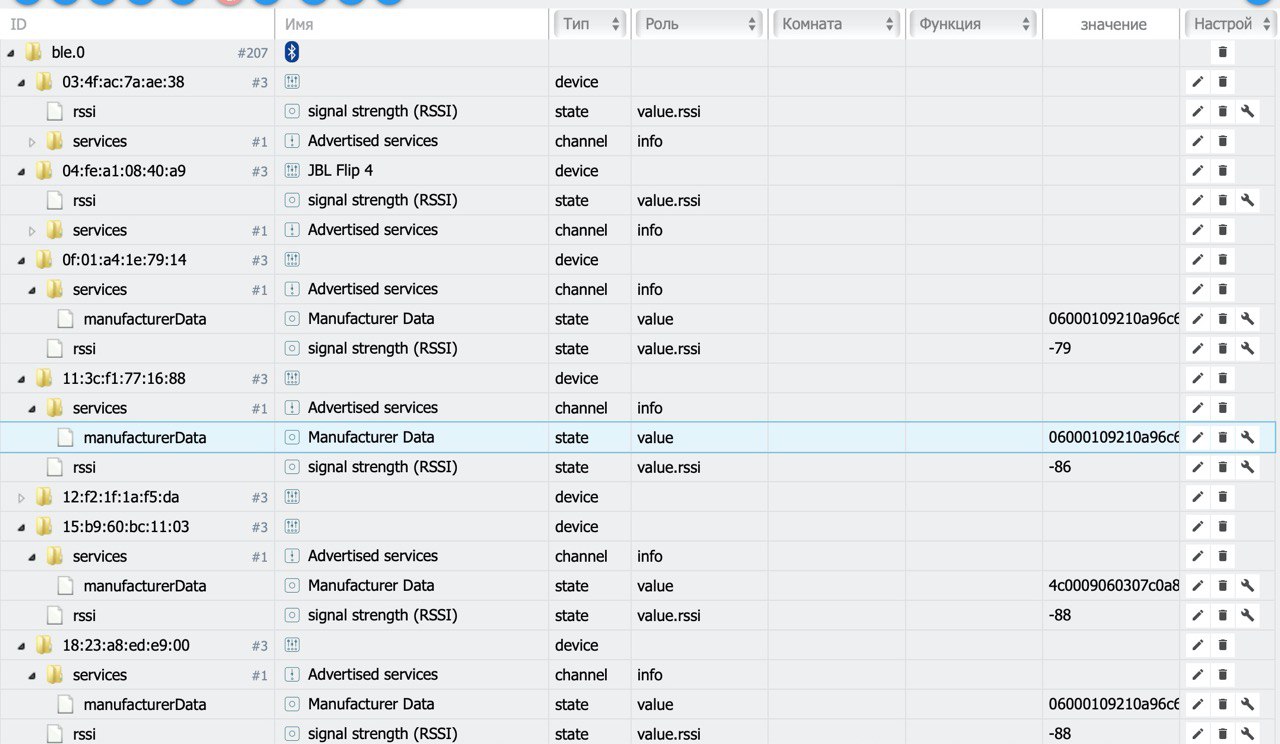Image resolution: width=1280 pixels, height=744 pixels.
Task: Collapse the 18:23:a8:ed:e9:00 device node
Action: [x=21, y=645]
